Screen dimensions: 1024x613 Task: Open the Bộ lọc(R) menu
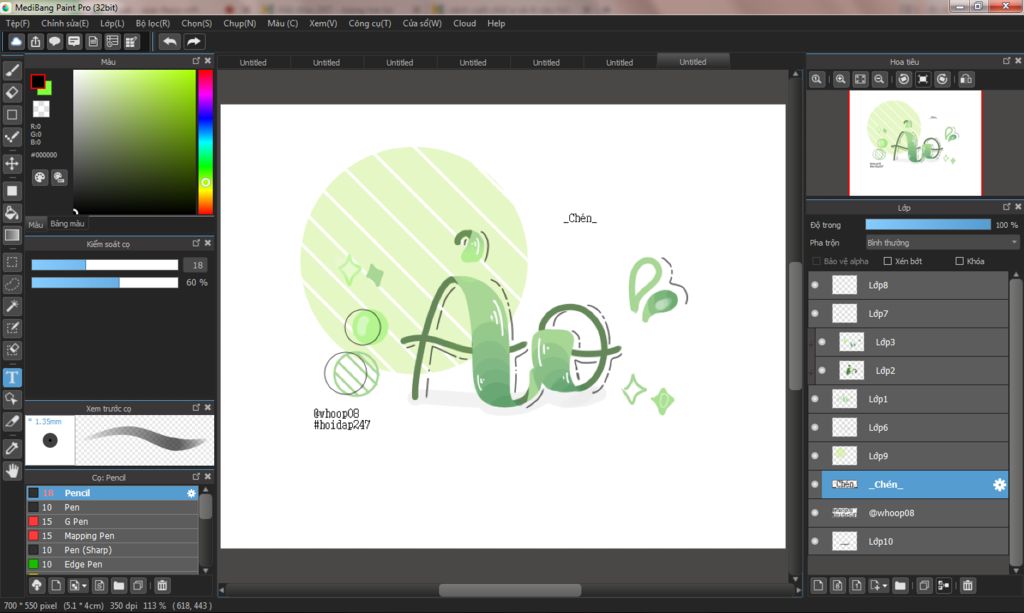(x=153, y=24)
